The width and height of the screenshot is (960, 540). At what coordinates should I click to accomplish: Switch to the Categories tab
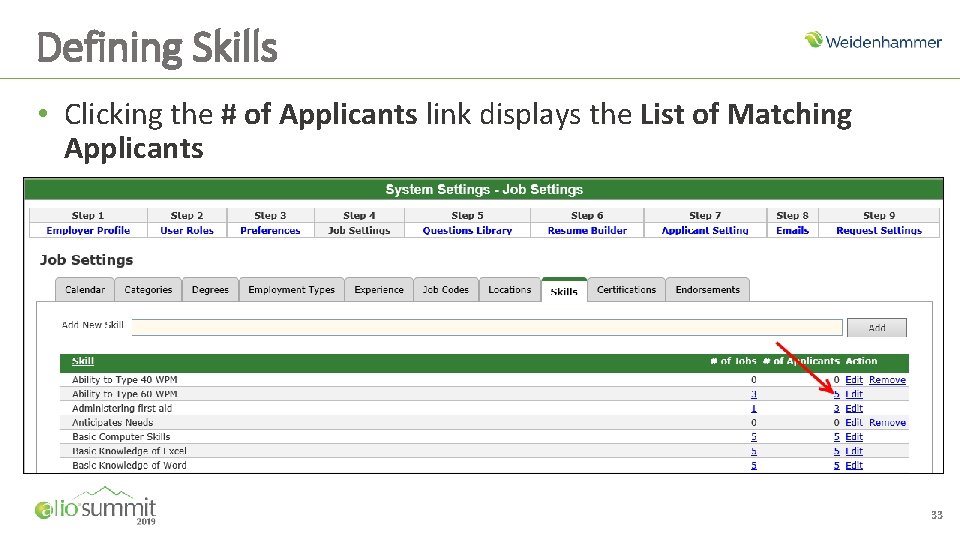[148, 290]
